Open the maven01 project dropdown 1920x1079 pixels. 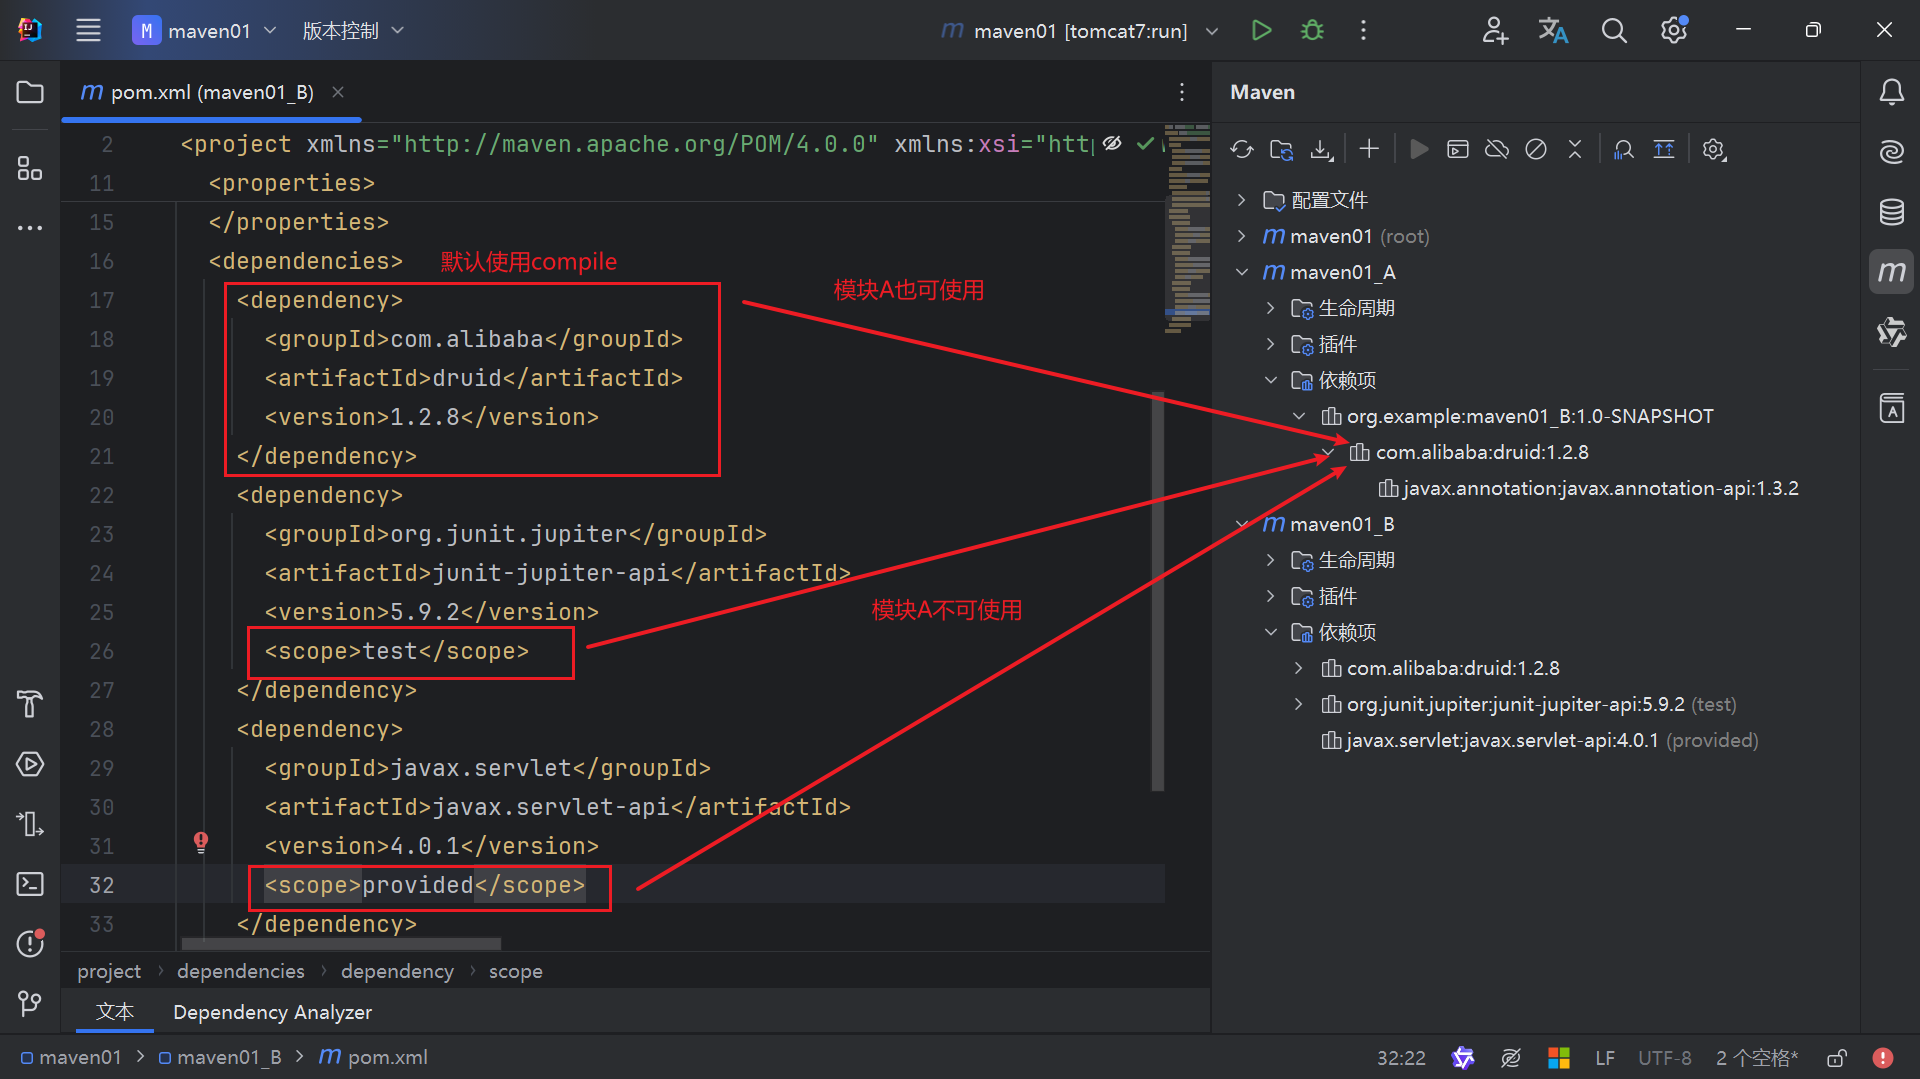[x=205, y=30]
